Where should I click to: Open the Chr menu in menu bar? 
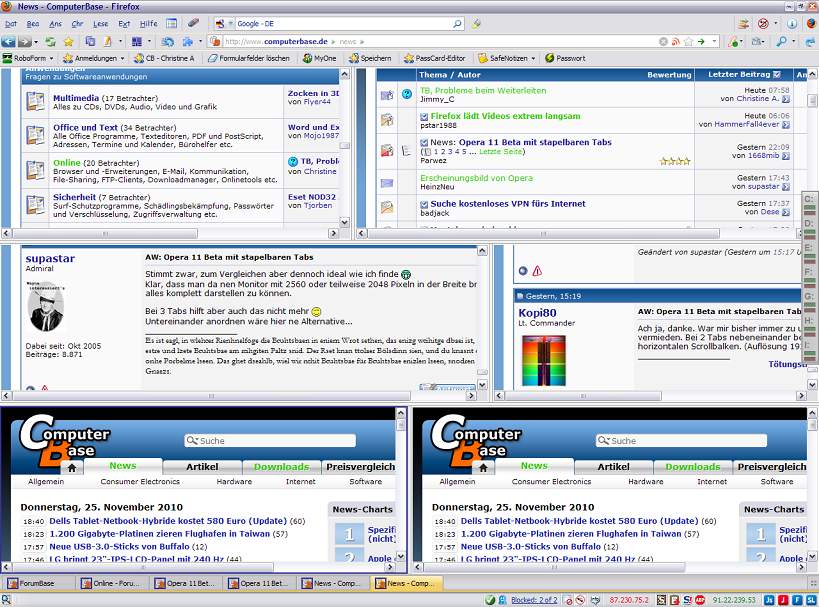(x=77, y=24)
